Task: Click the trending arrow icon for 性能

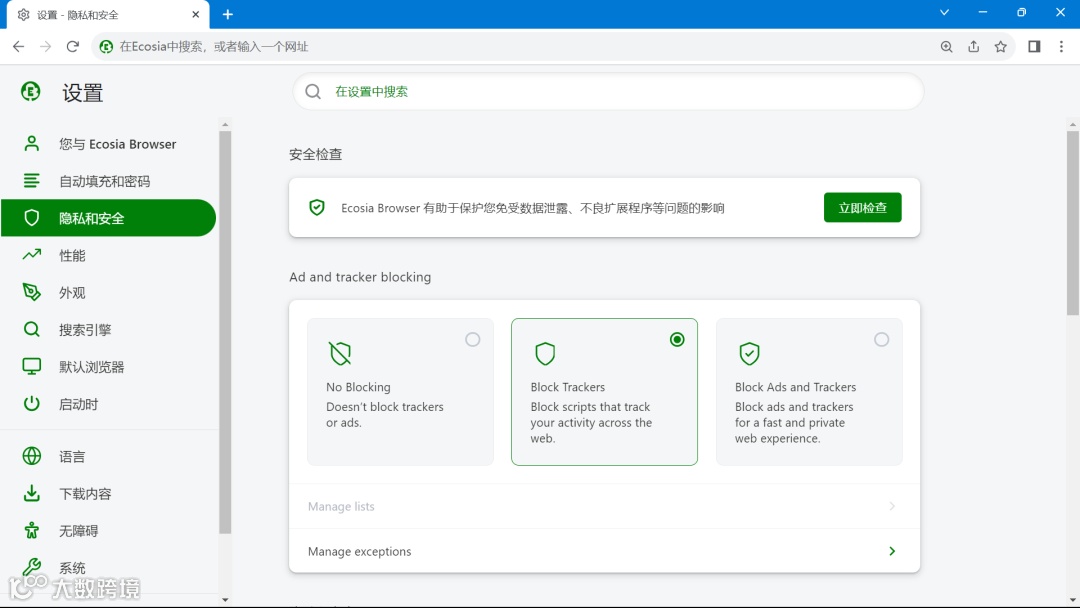Action: pyautogui.click(x=32, y=255)
